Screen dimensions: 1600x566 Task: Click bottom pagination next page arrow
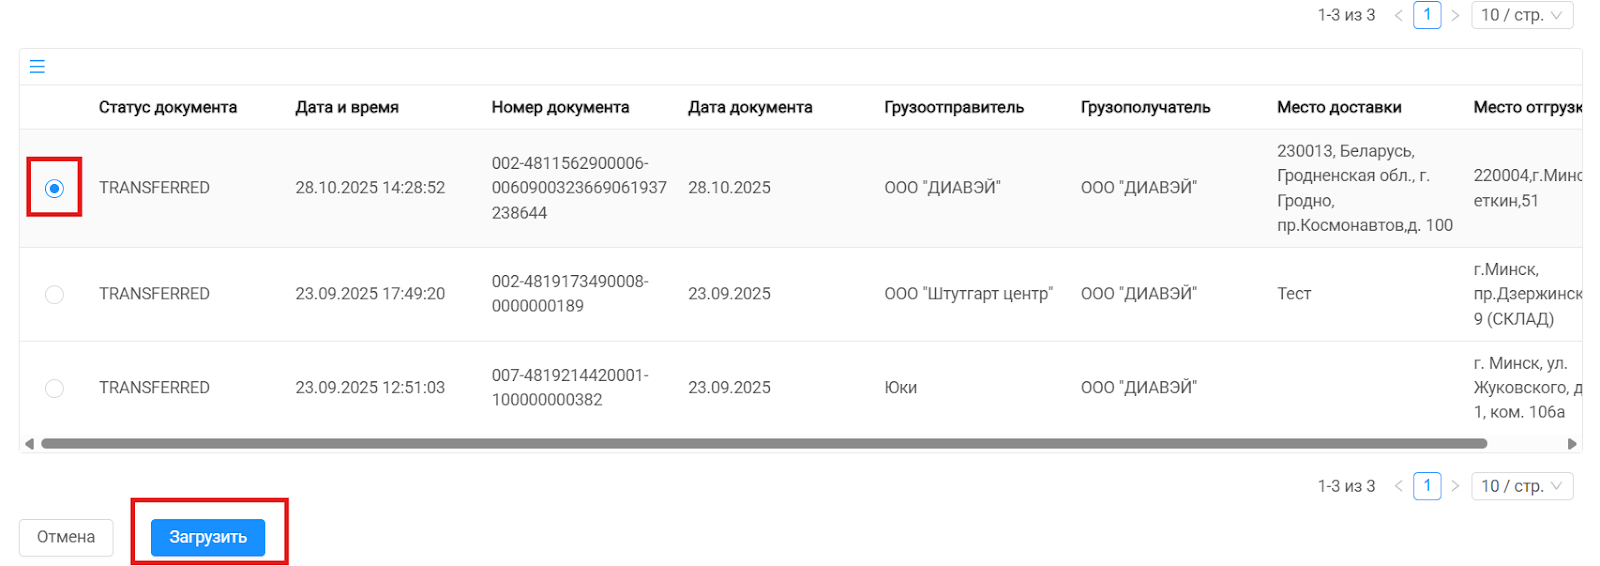click(1455, 486)
